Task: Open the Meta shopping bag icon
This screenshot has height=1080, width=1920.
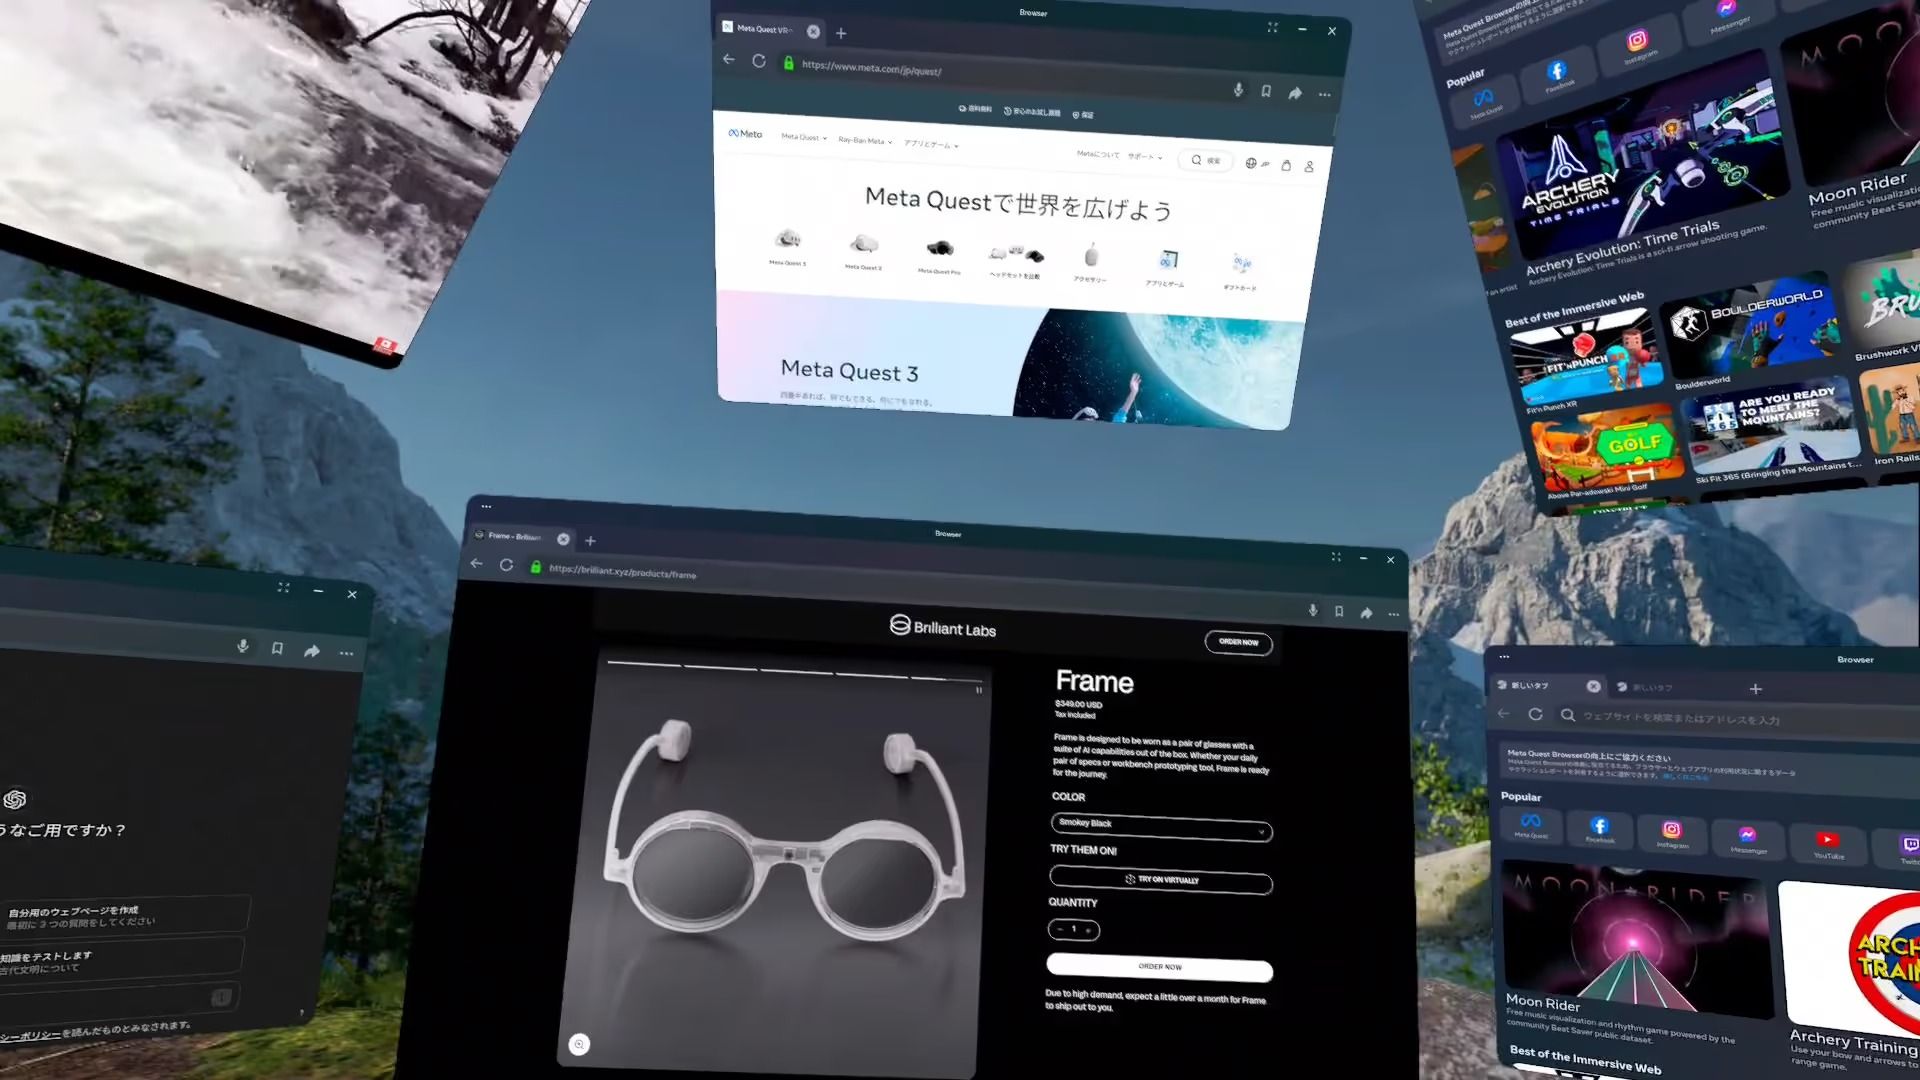Action: coord(1286,165)
